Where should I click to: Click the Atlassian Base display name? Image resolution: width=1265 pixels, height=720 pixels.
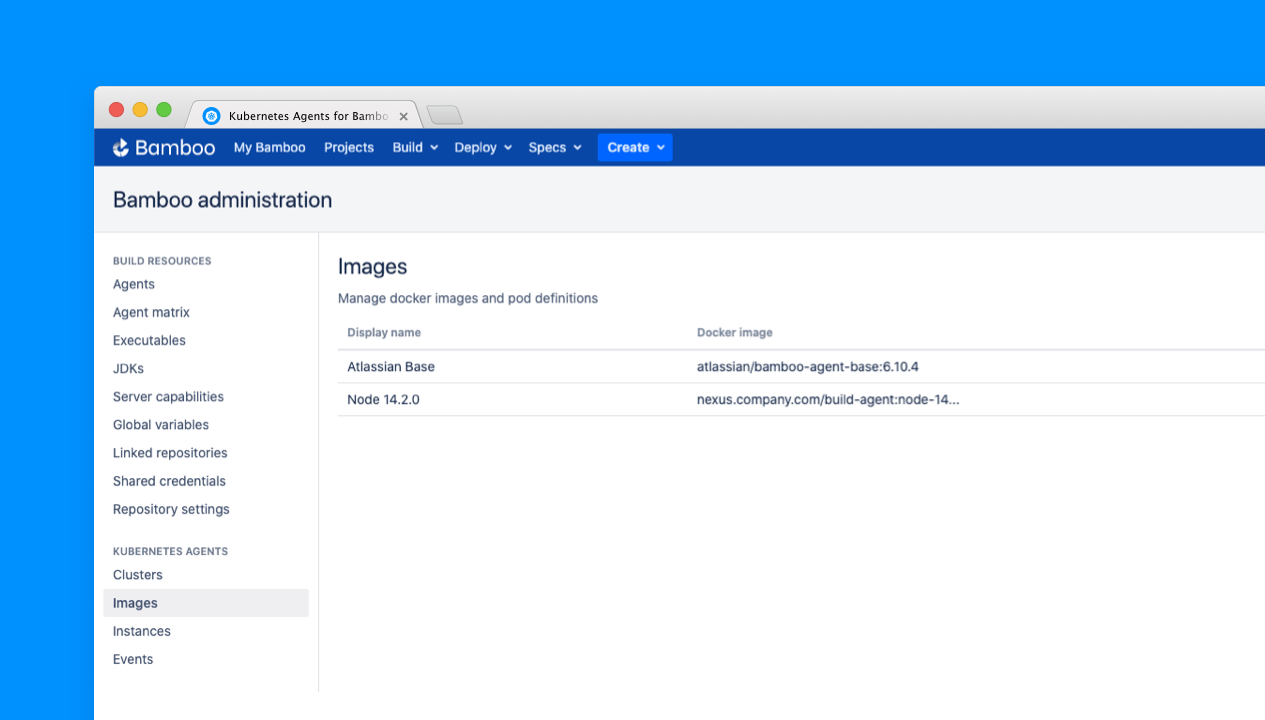(391, 366)
